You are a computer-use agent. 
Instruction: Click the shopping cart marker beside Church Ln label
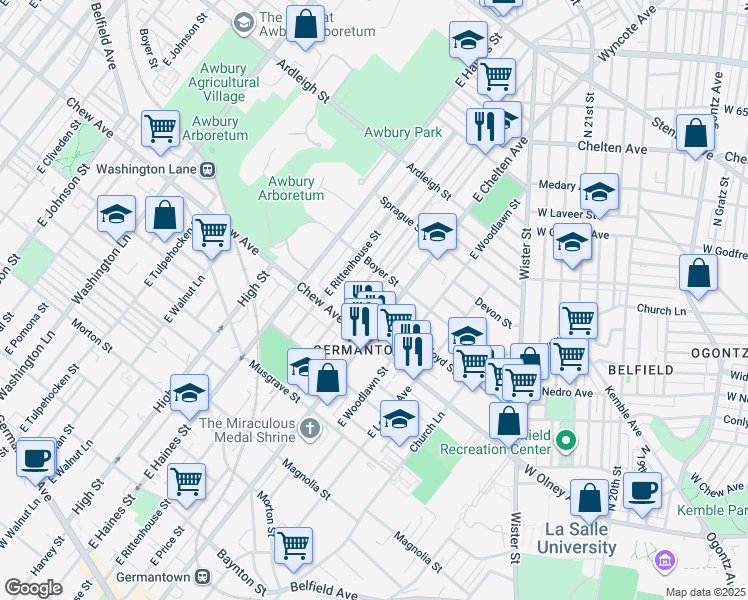coord(578,321)
